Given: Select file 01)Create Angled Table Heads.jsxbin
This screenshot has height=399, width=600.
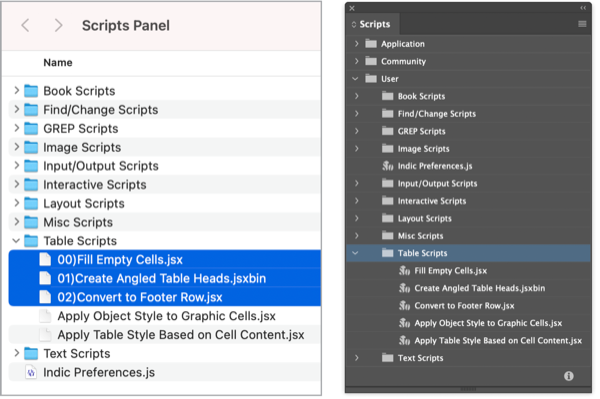Looking at the screenshot, I should [x=165, y=278].
